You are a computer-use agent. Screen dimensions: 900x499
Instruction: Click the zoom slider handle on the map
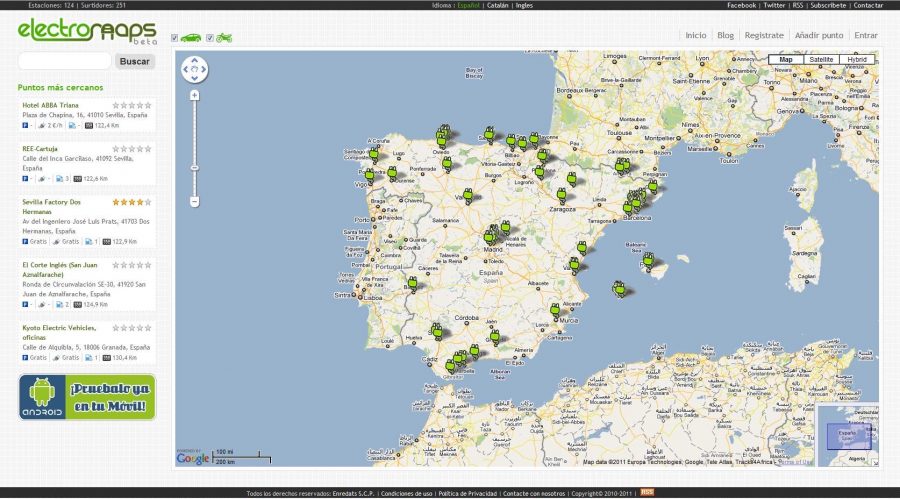click(195, 168)
